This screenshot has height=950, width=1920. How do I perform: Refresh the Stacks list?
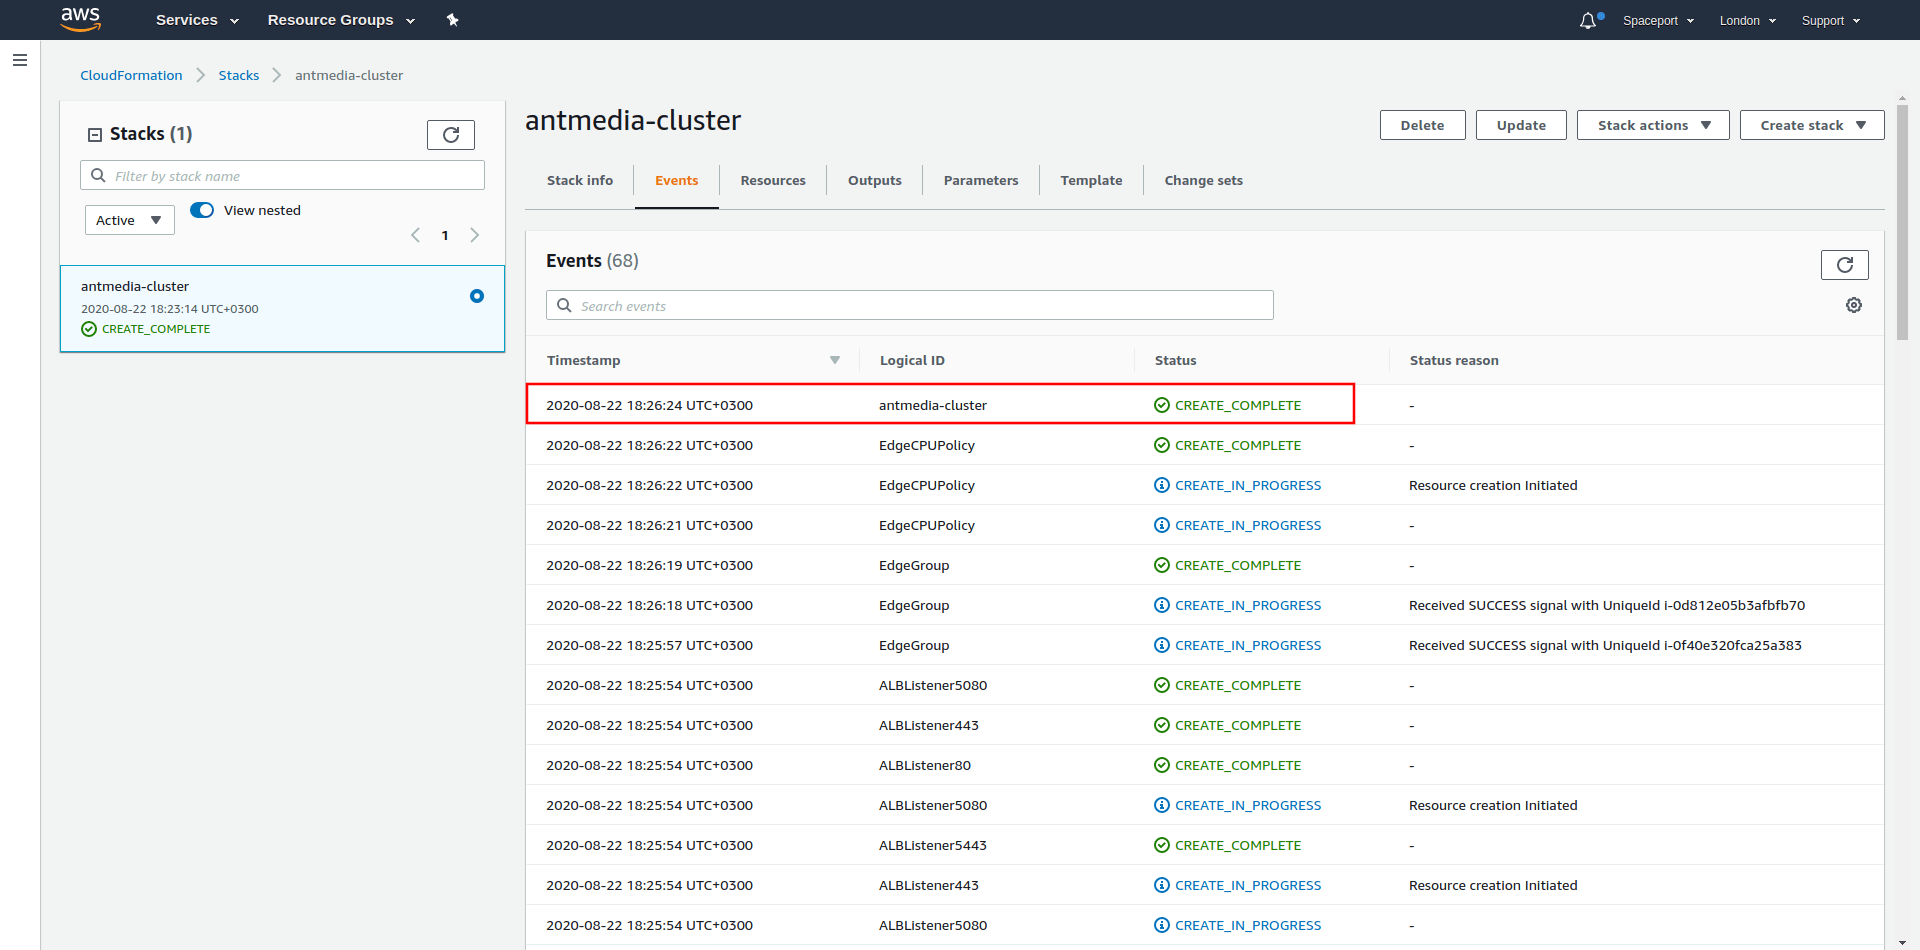click(451, 134)
